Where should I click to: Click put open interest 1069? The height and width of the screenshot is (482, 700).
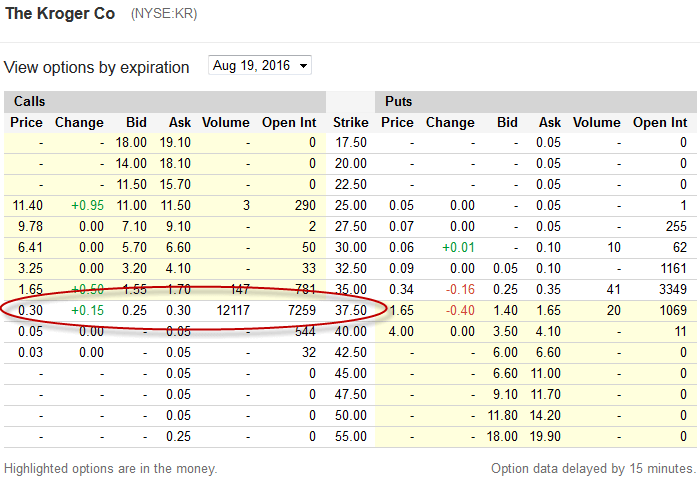[673, 310]
